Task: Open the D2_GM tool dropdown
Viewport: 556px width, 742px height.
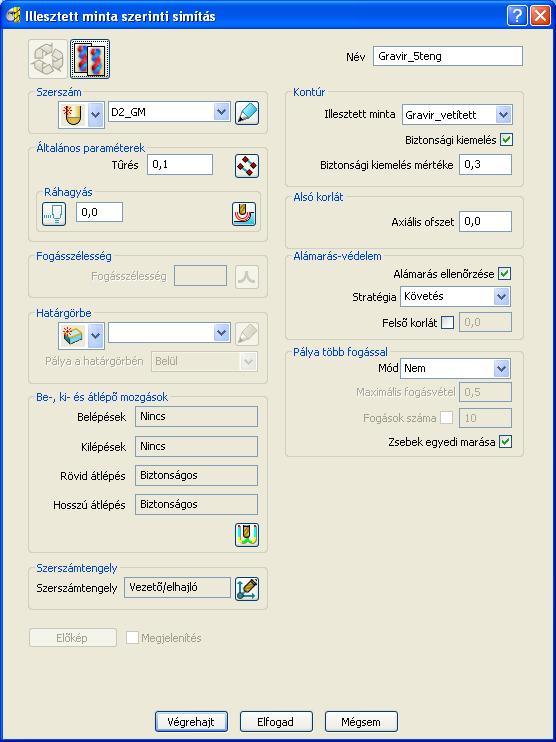Action: click(221, 112)
